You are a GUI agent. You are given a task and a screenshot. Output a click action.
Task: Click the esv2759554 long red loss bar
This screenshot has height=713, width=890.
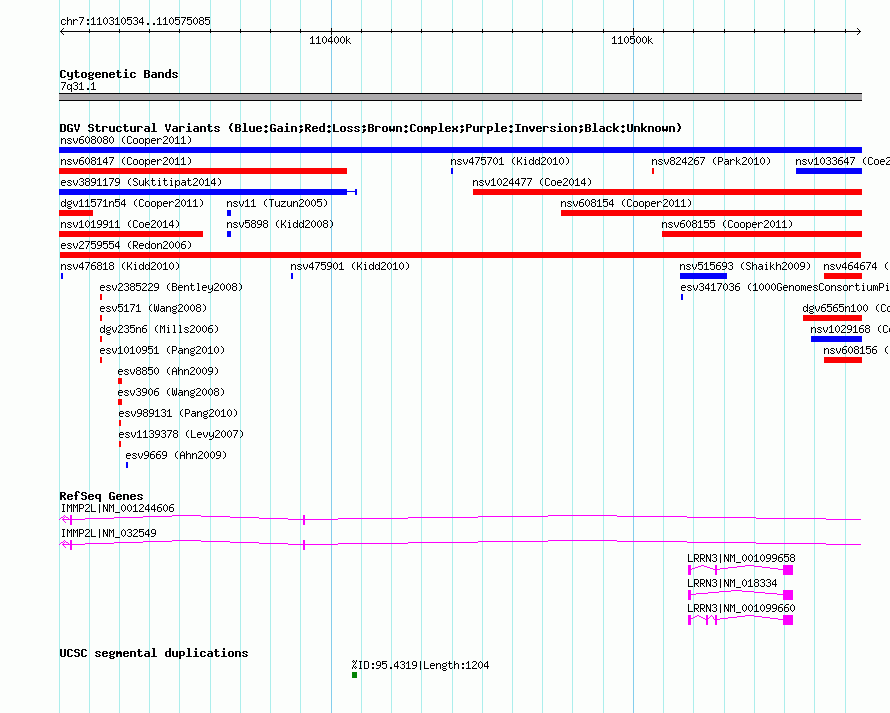(460, 255)
